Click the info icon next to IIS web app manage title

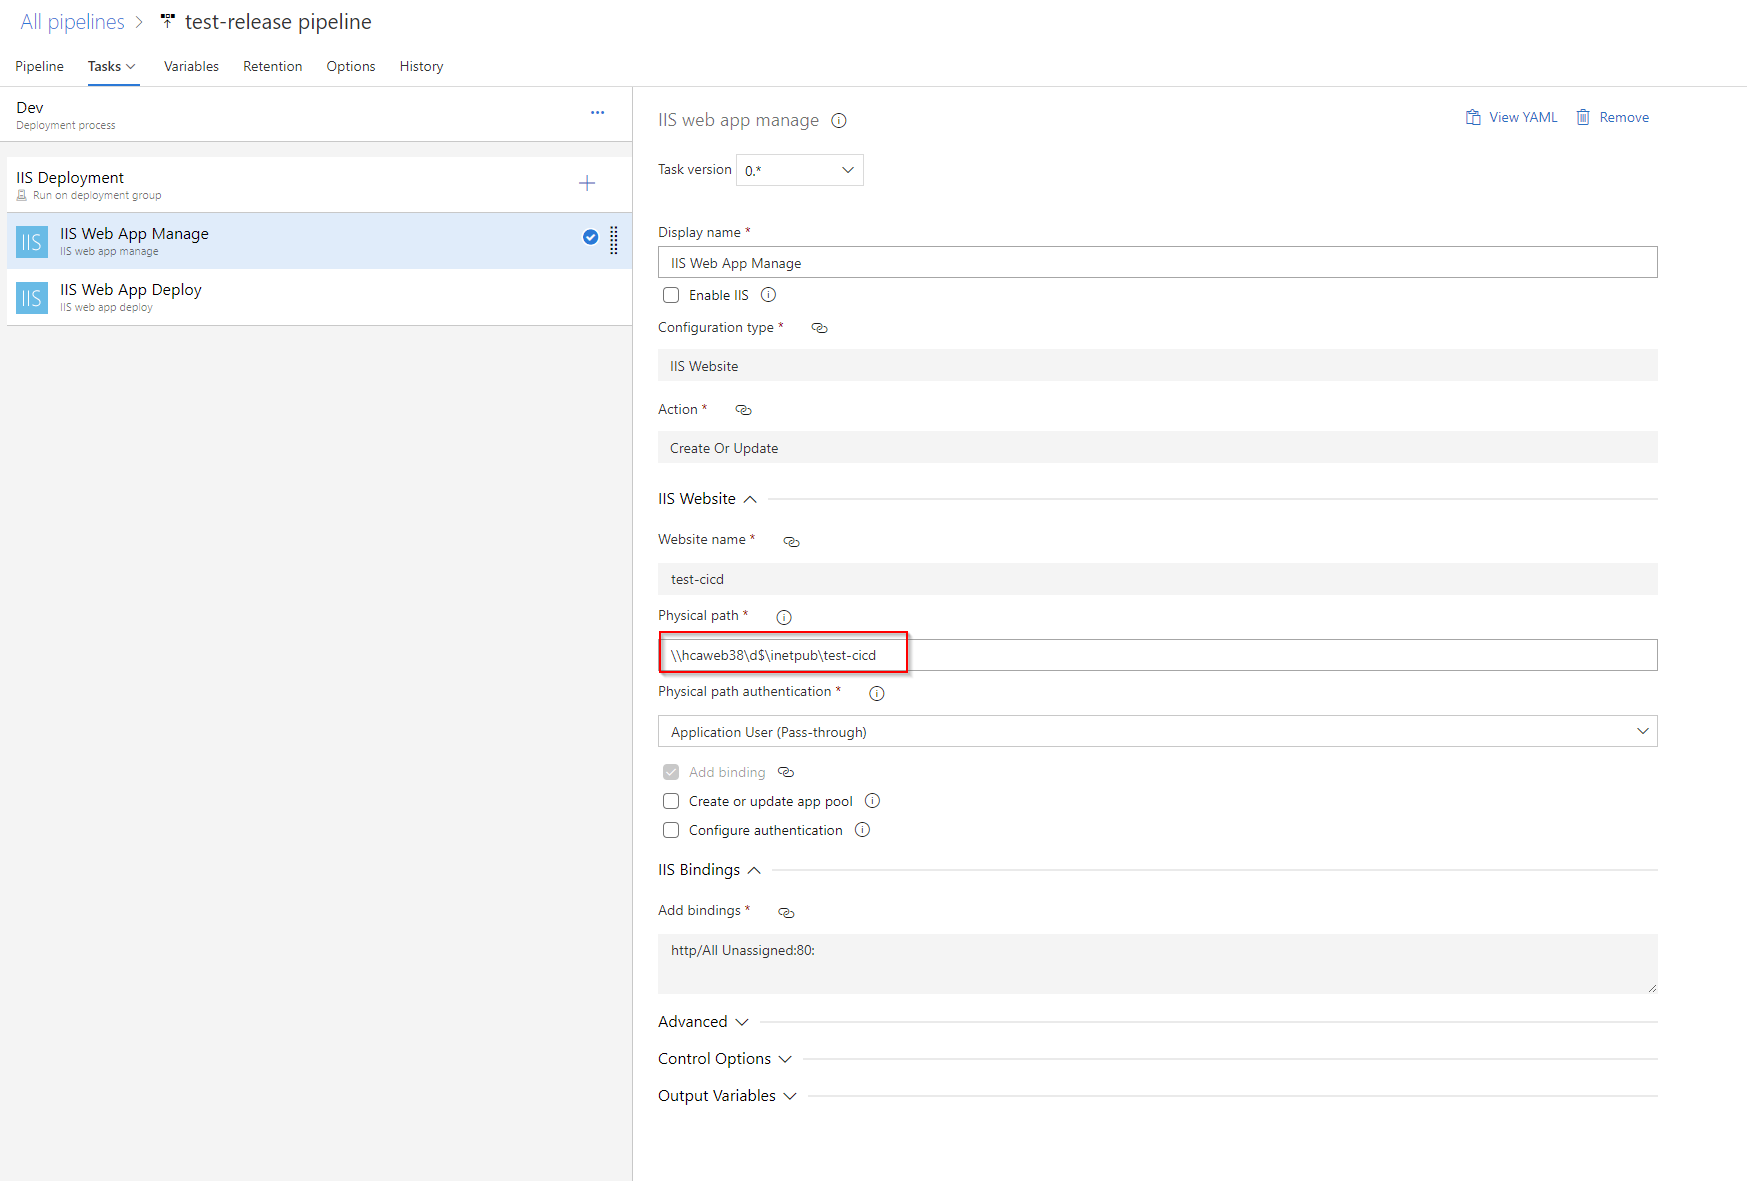click(x=839, y=121)
